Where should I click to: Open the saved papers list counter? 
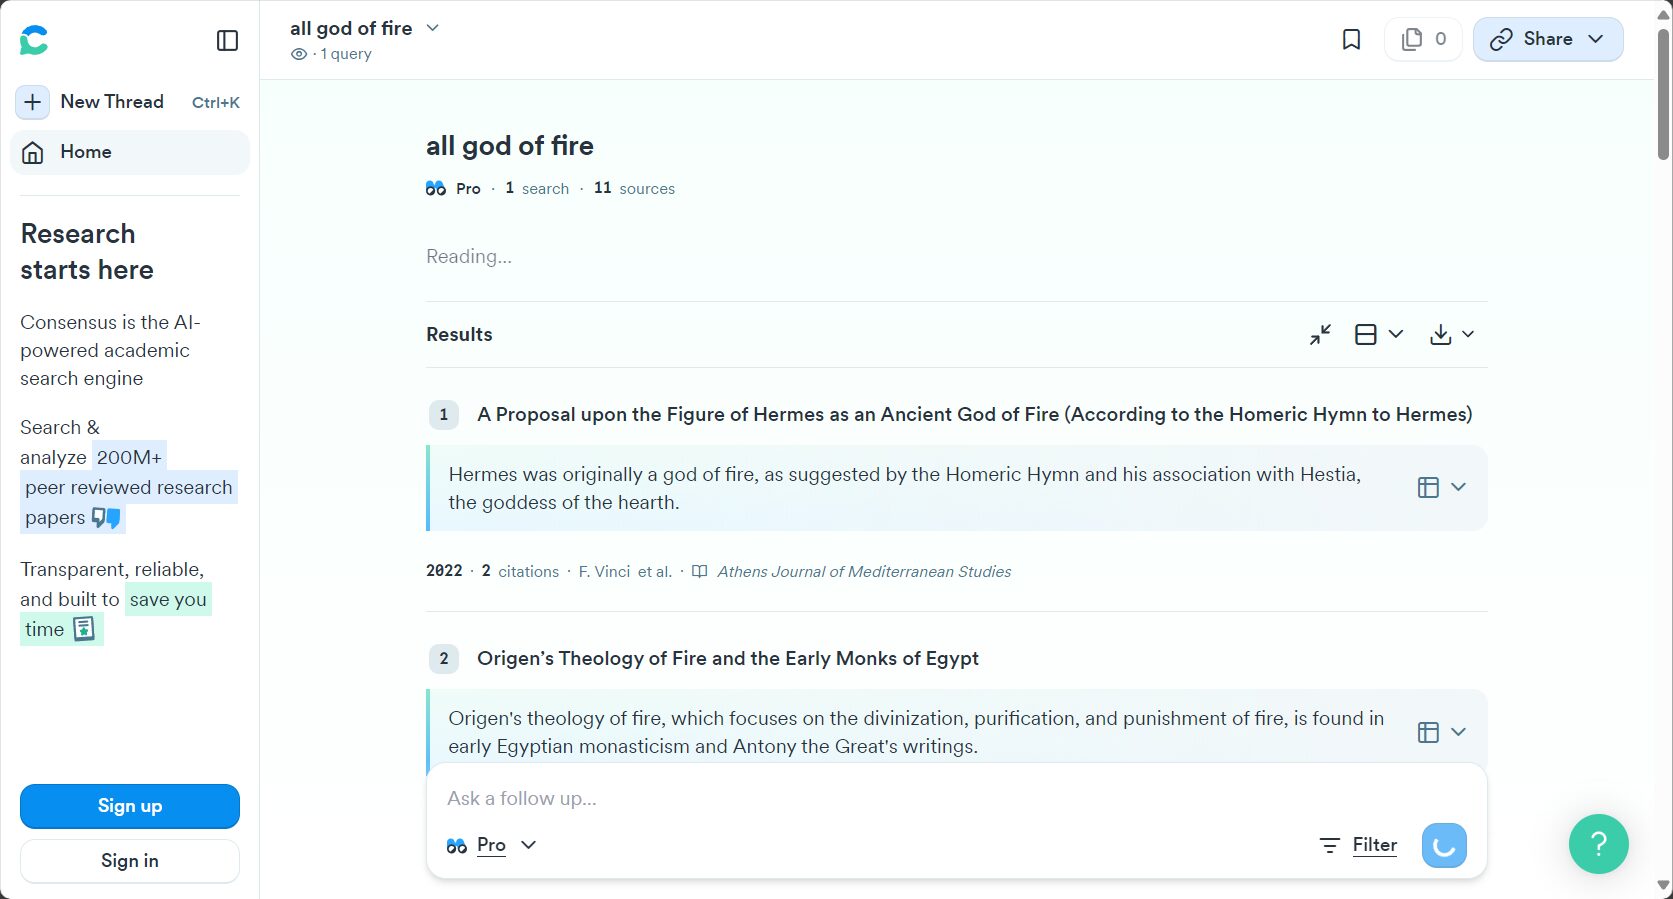point(1424,39)
